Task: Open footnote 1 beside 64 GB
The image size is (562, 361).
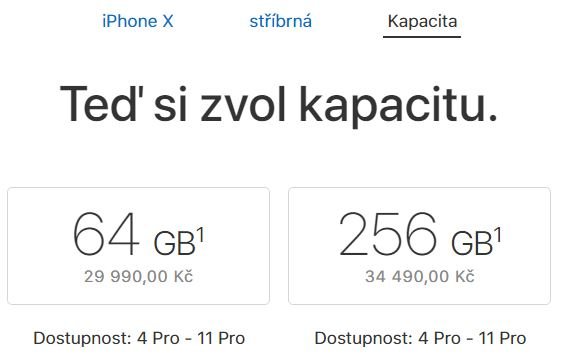Action: (201, 235)
